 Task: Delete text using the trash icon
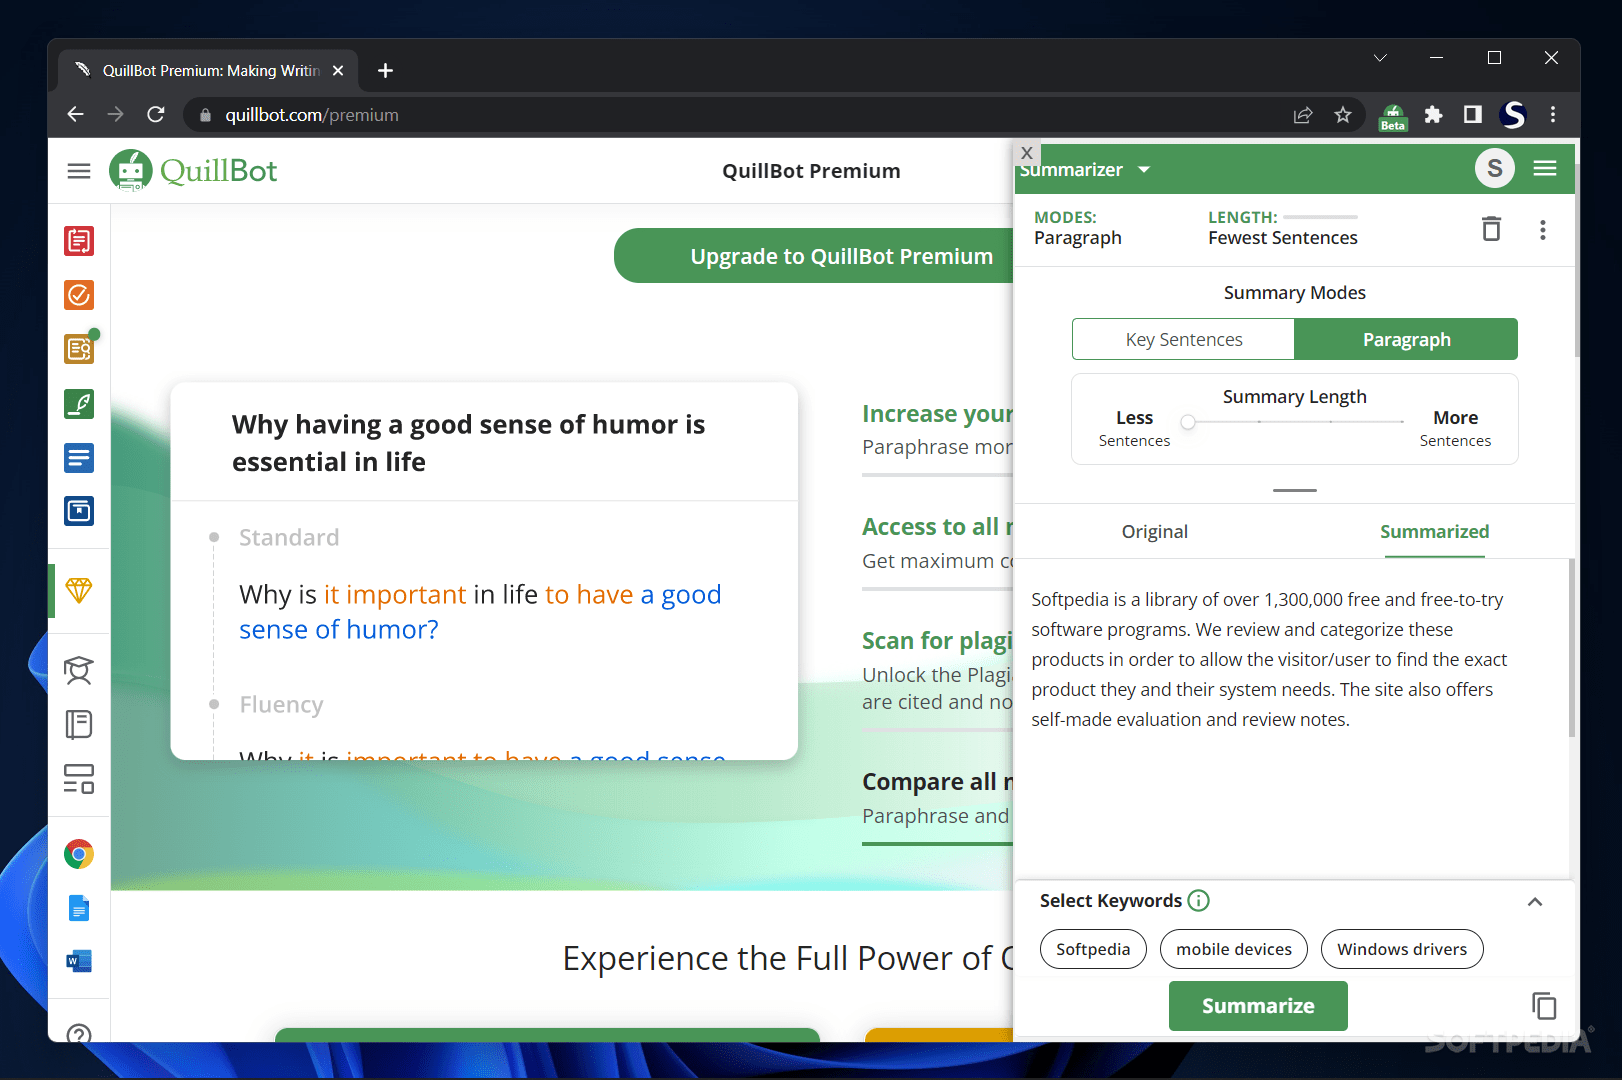(x=1491, y=229)
